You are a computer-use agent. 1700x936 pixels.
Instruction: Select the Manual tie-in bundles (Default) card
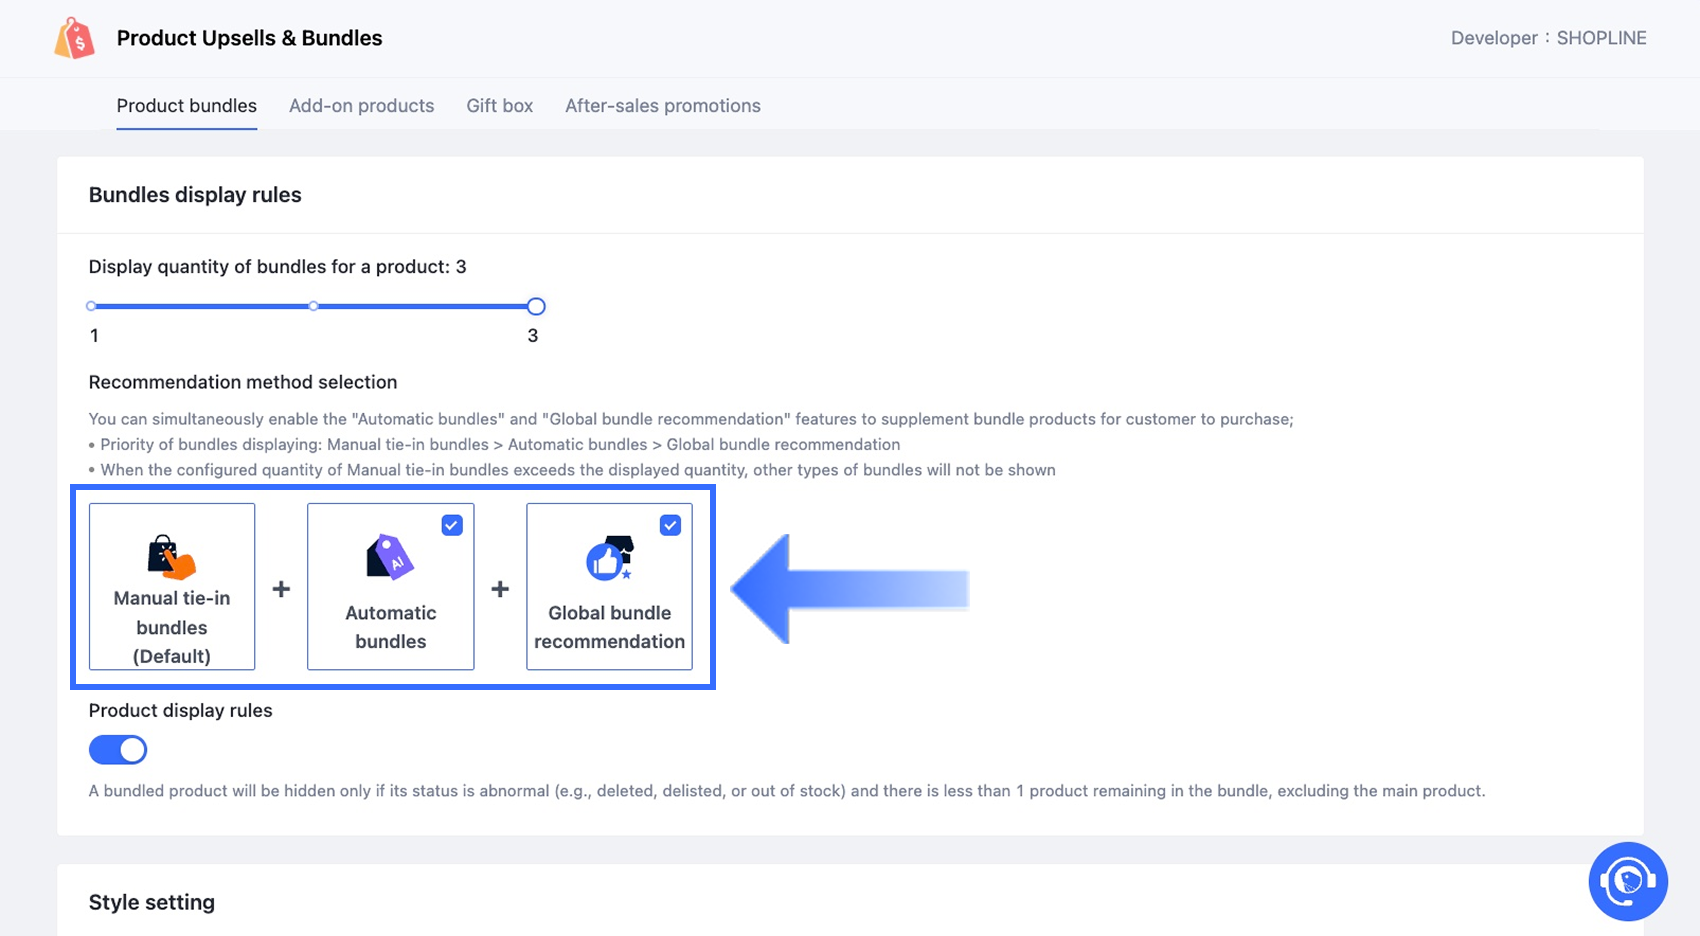172,626
